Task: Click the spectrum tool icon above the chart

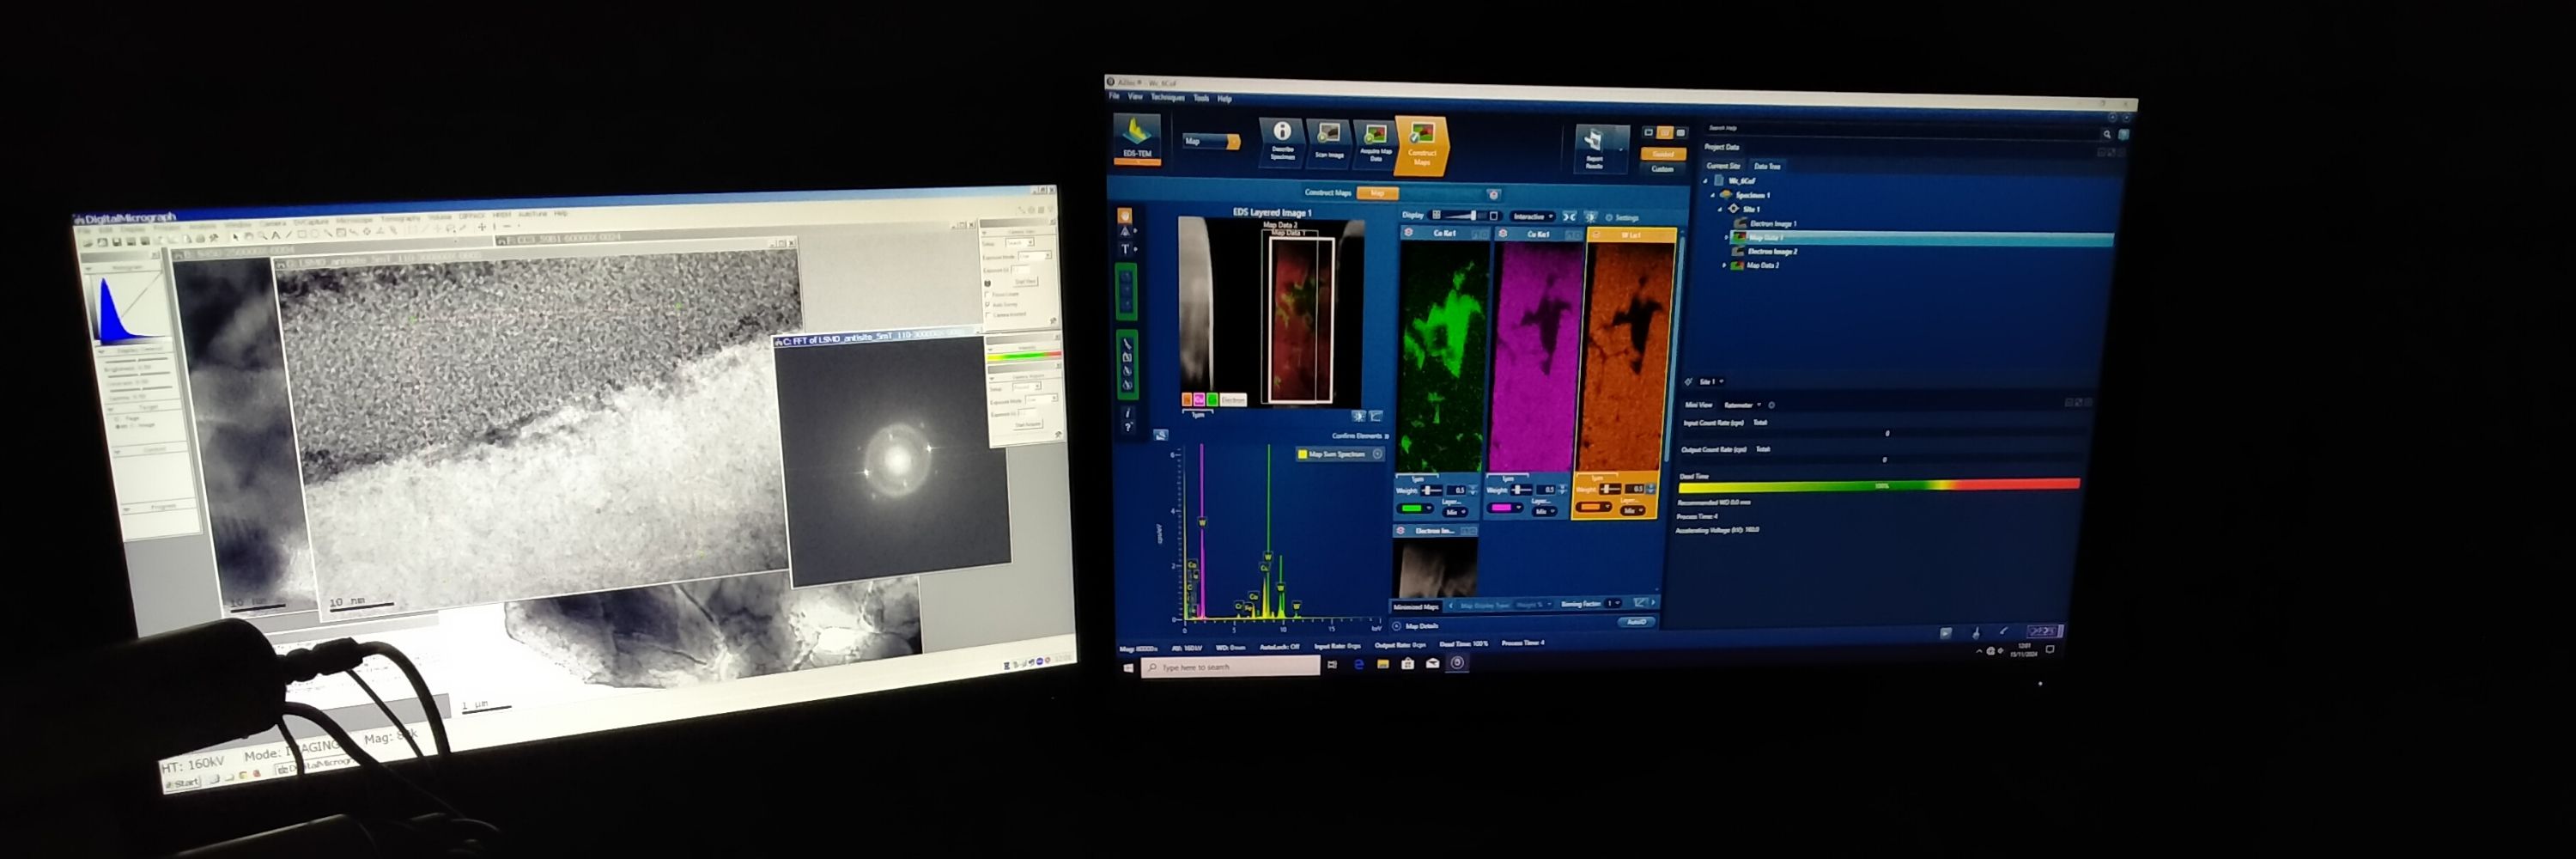Action: click(1161, 435)
